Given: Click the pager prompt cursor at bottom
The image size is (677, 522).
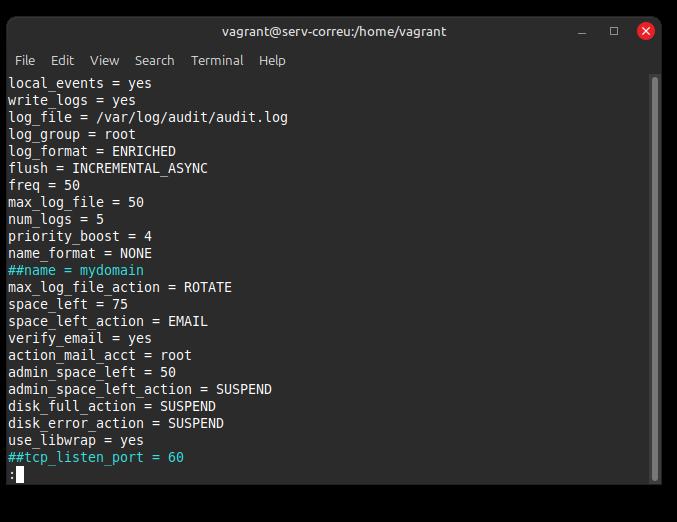Looking at the screenshot, I should pos(20,474).
